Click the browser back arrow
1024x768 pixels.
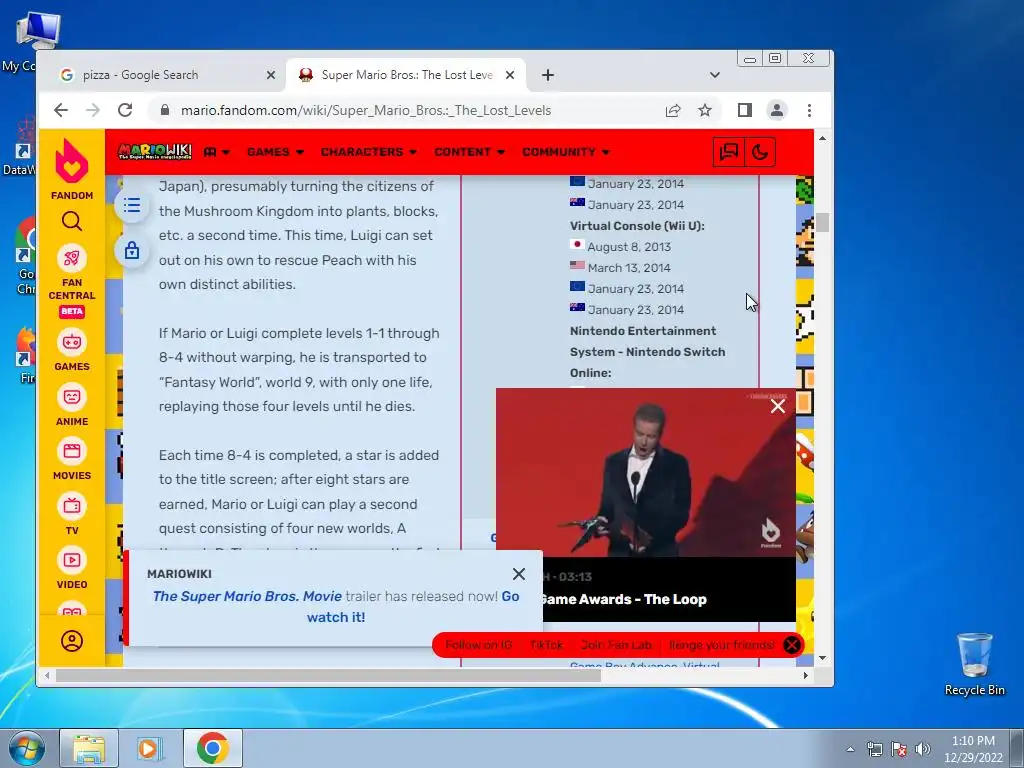61,110
